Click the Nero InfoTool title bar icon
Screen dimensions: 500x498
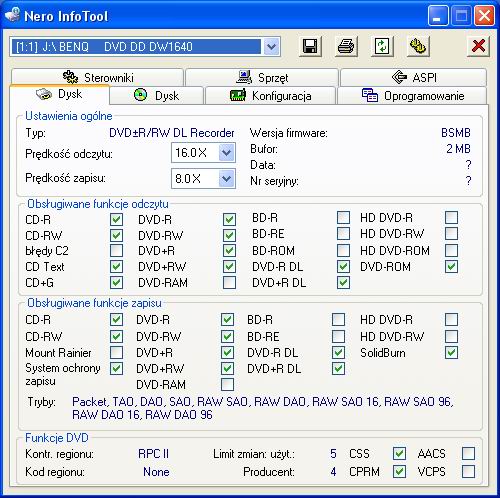(13, 15)
